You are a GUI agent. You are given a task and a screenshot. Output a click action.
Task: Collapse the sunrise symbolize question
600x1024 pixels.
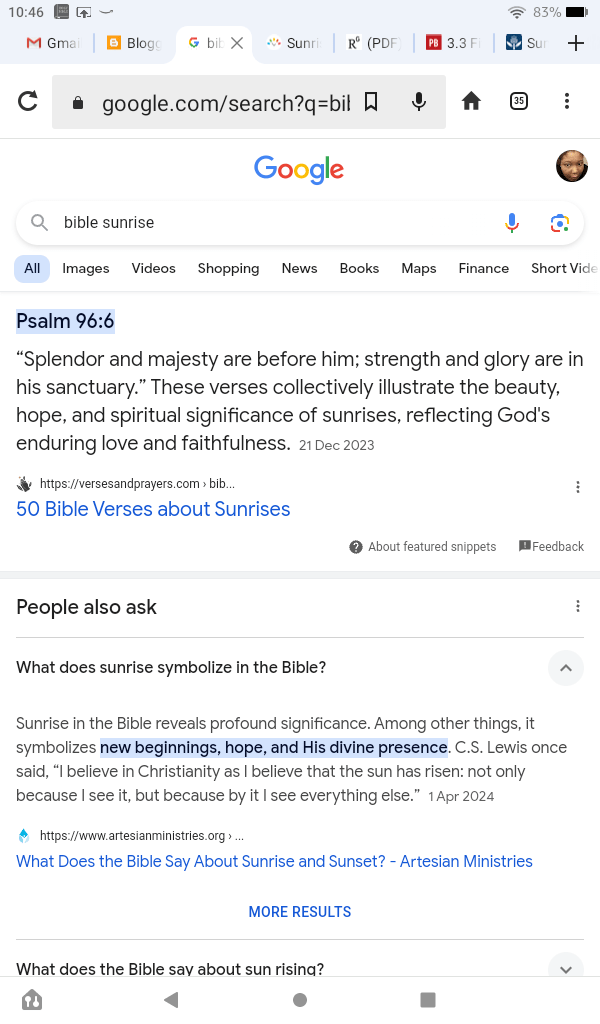click(565, 668)
